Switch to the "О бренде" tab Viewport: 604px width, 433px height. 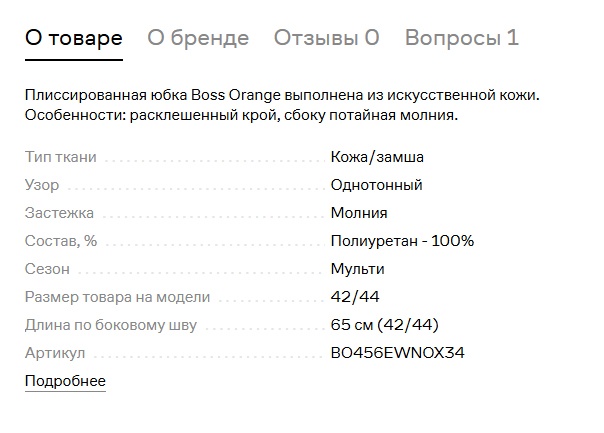click(198, 39)
